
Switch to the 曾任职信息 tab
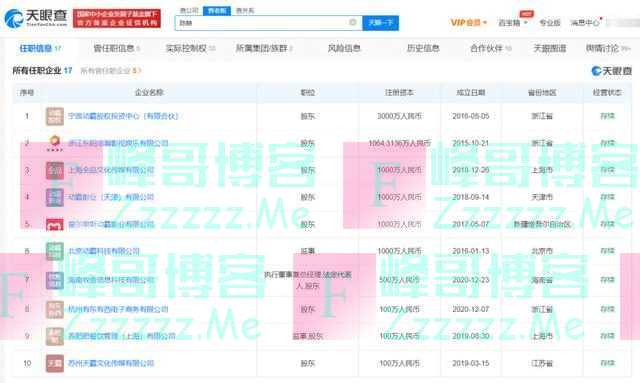[x=117, y=48]
